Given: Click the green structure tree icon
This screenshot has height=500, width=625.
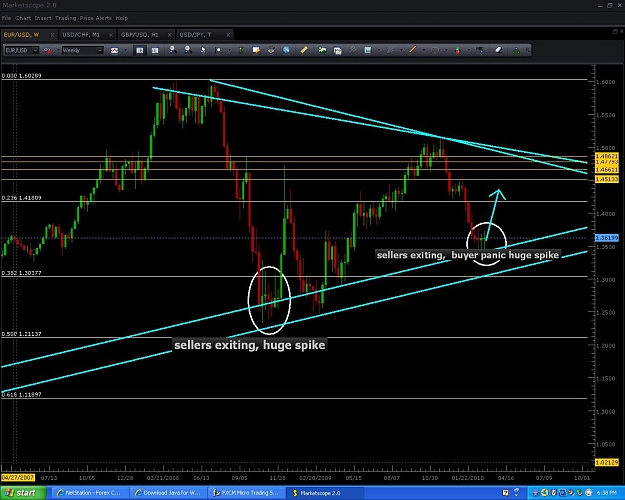Looking at the screenshot, I should (516, 50).
